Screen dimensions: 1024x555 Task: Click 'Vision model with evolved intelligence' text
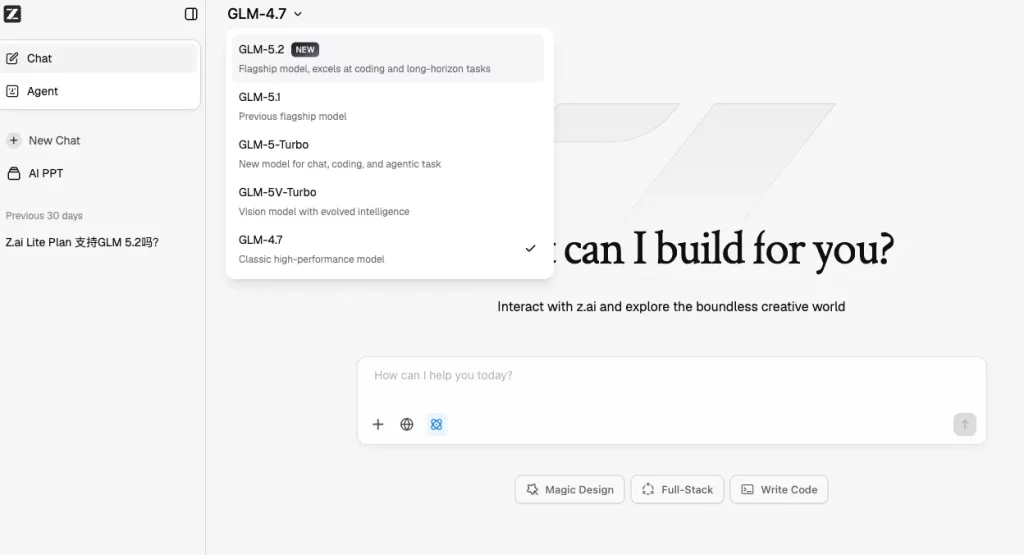[324, 212]
